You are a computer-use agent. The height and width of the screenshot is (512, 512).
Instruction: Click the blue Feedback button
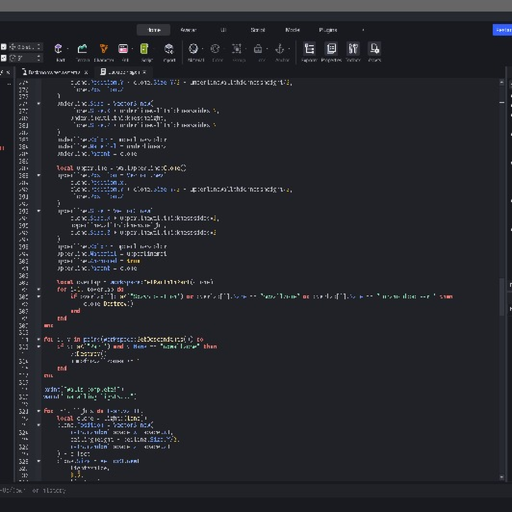pyautogui.click(x=502, y=30)
